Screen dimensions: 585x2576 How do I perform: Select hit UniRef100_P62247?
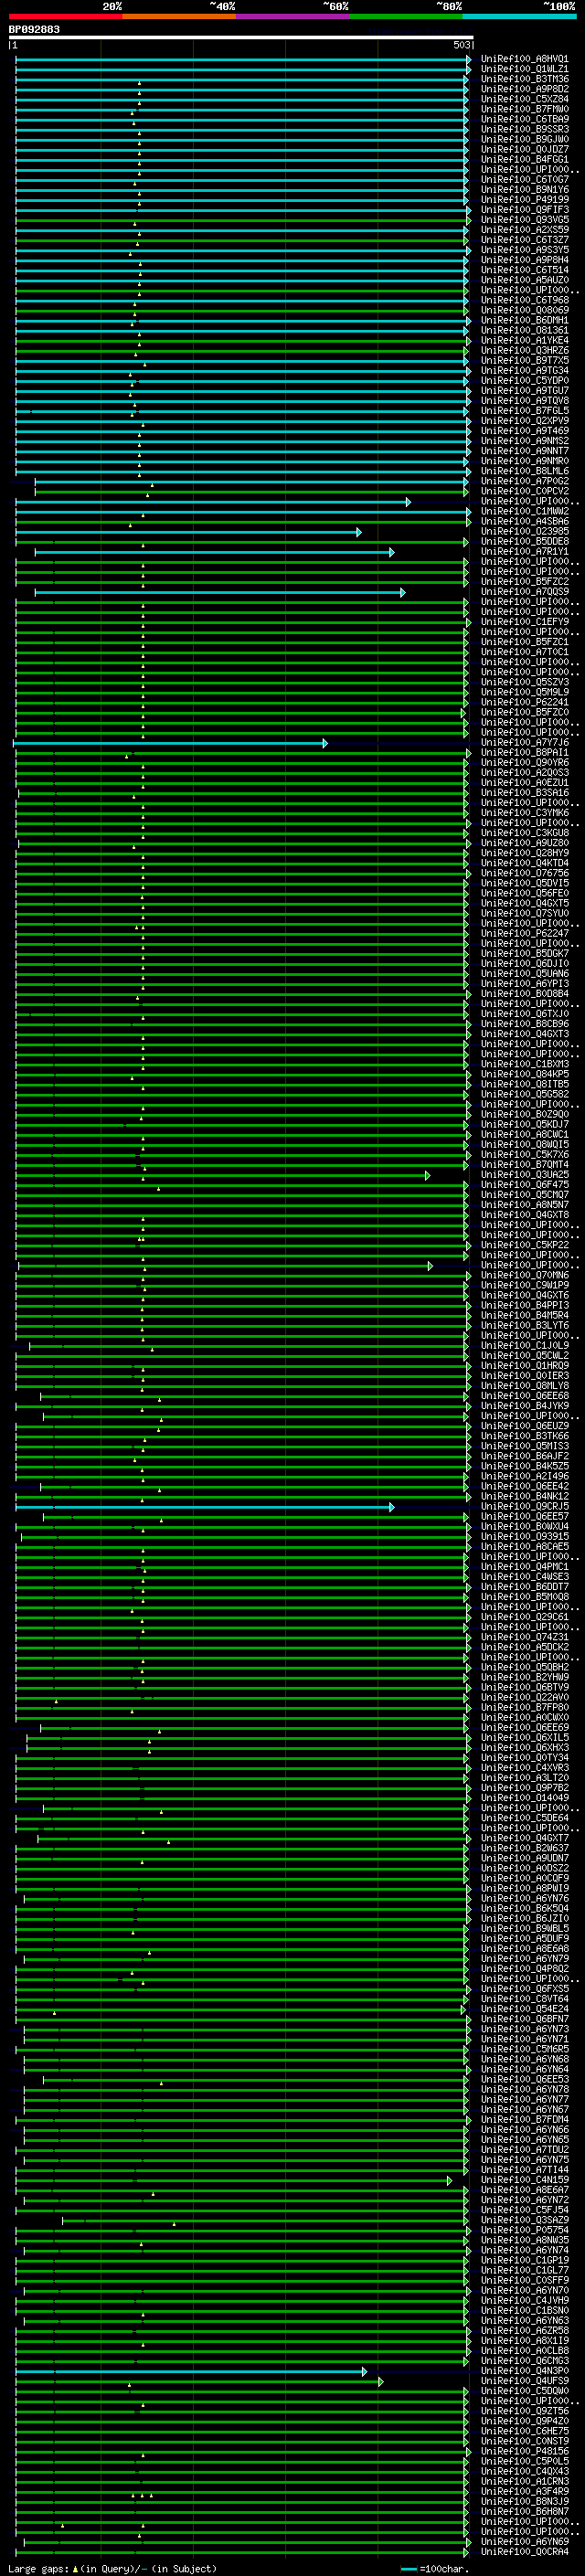(x=525, y=933)
